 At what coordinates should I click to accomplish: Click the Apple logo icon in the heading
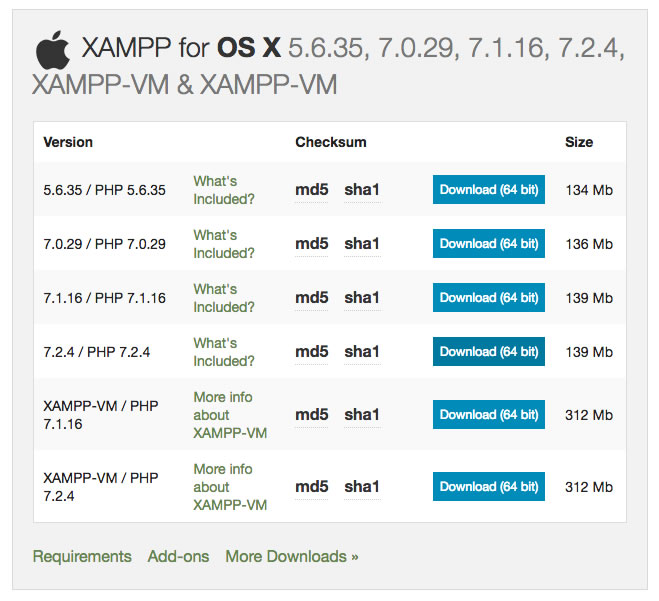click(53, 50)
